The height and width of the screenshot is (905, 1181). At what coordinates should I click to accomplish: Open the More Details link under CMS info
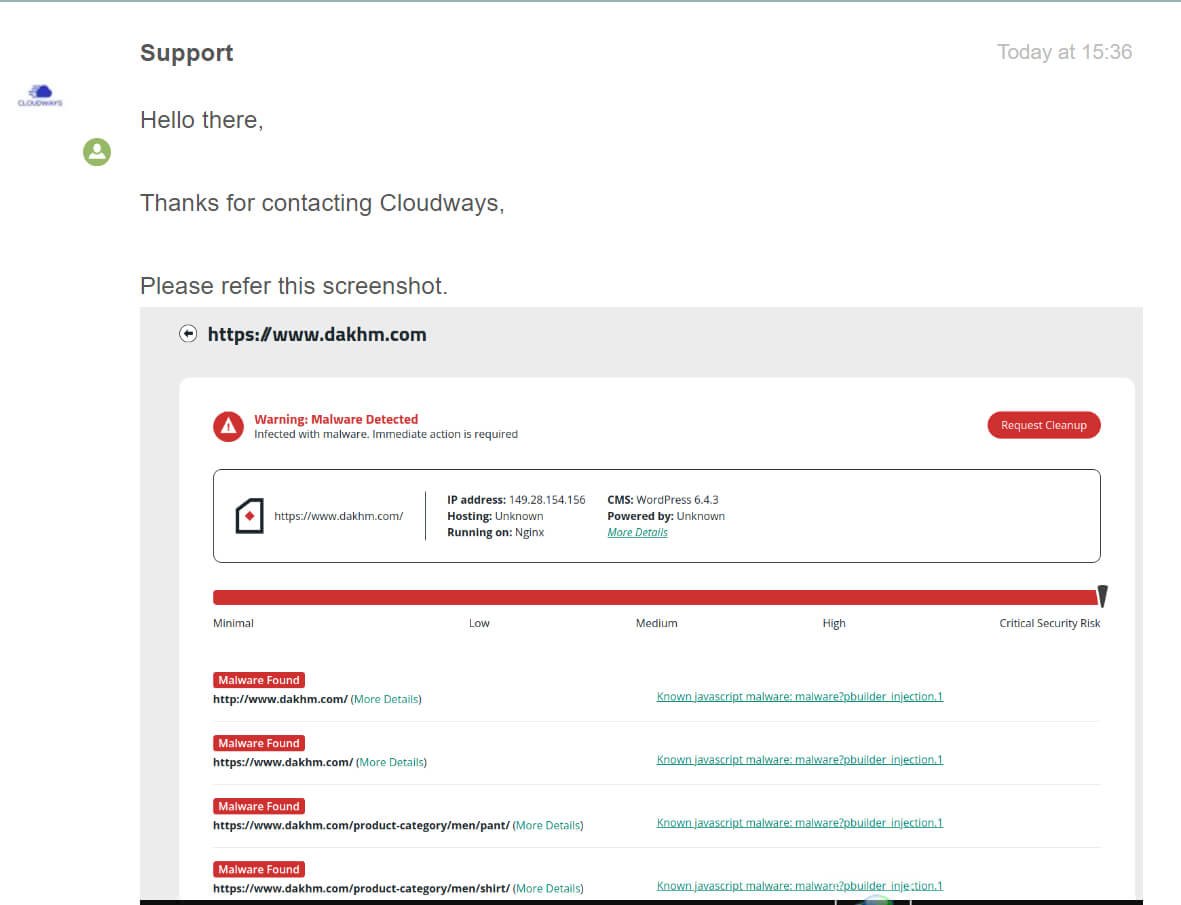pos(637,531)
